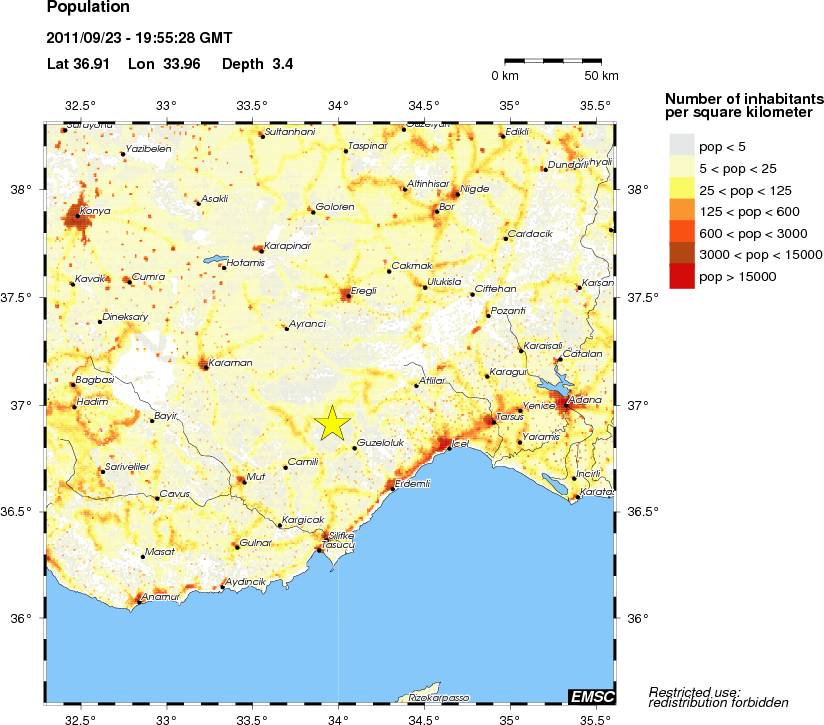The image size is (824, 725).
Task: Click the 'Population' title text
Action: (88, 8)
